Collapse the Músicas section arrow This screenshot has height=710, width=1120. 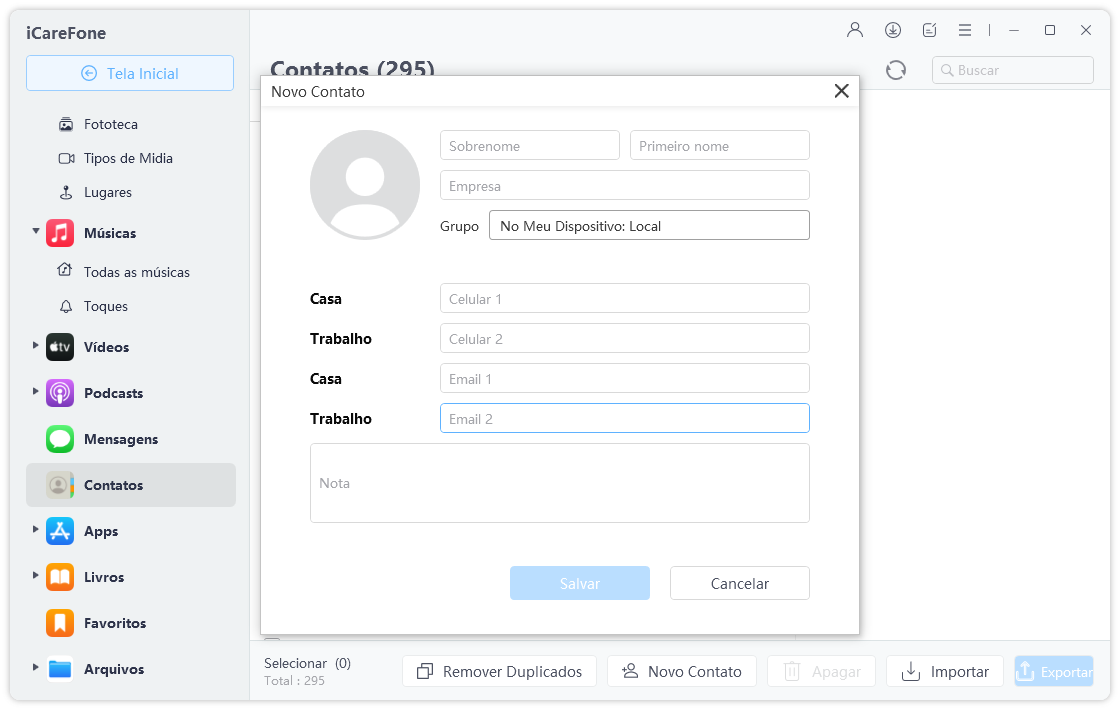[36, 231]
